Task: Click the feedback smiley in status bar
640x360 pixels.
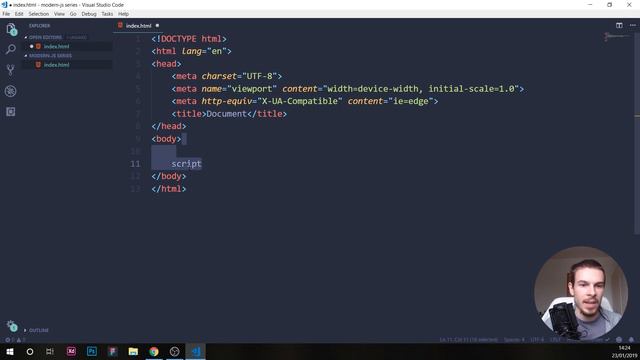Action: click(619, 340)
